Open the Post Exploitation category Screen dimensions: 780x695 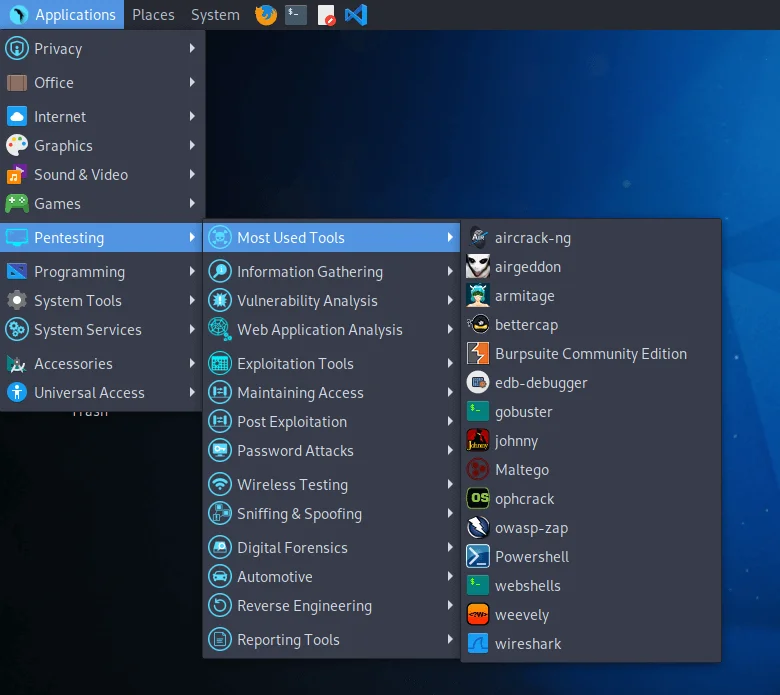tap(331, 421)
